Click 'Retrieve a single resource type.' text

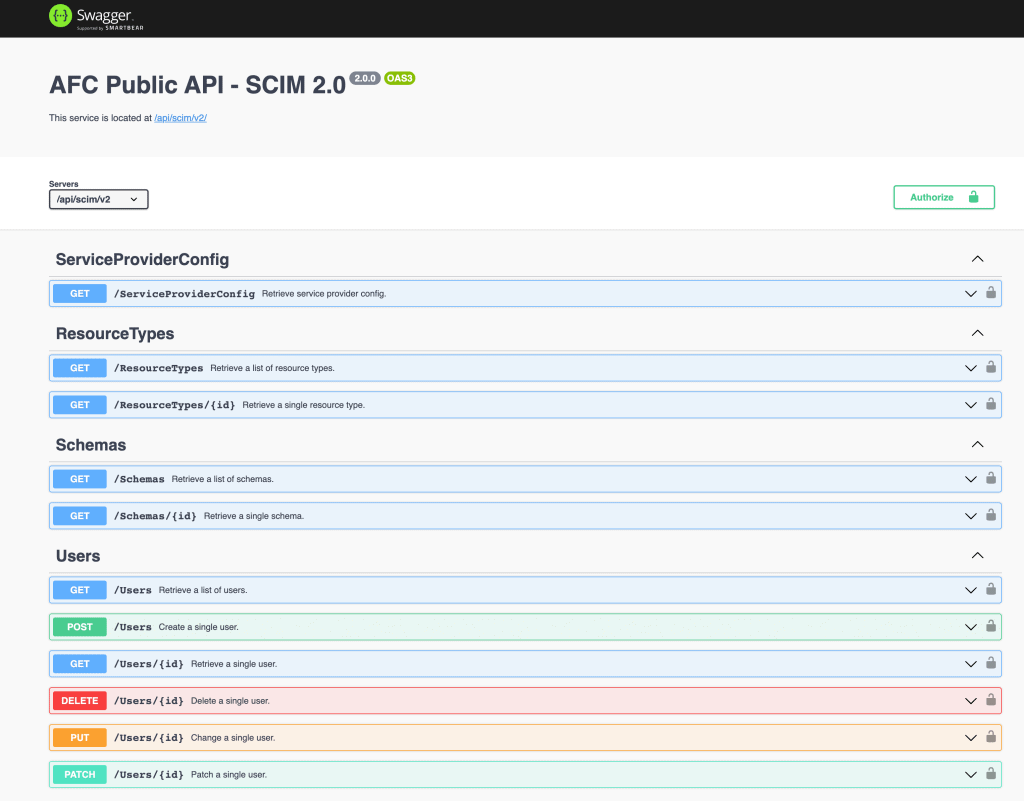pos(304,405)
